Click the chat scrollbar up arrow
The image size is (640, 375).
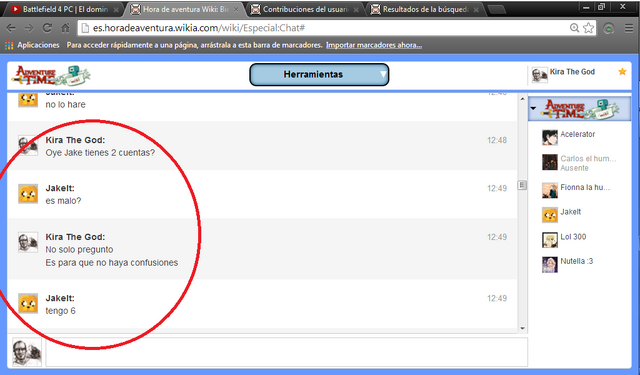click(522, 99)
